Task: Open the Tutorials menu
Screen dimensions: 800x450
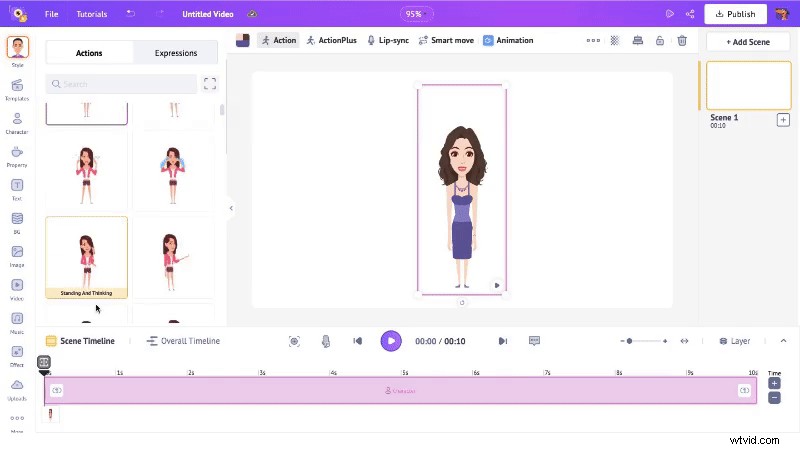Action: (92, 14)
